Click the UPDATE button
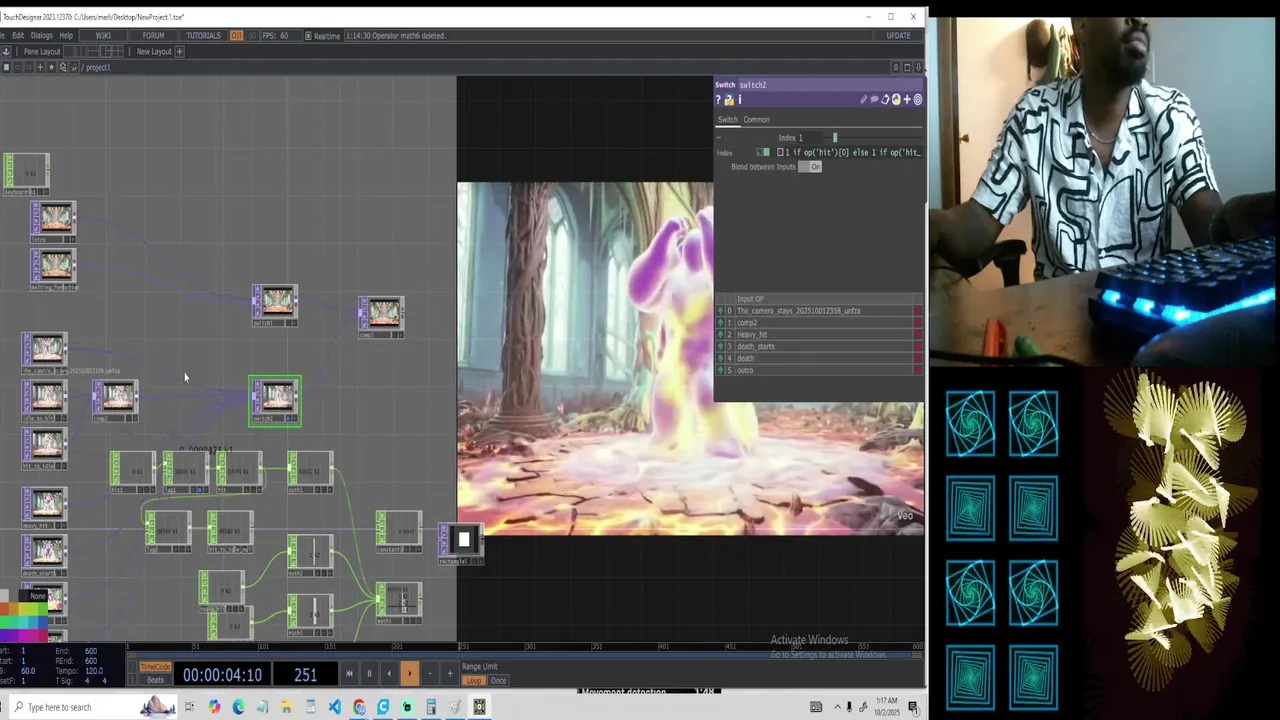This screenshot has height=720, width=1280. (898, 36)
